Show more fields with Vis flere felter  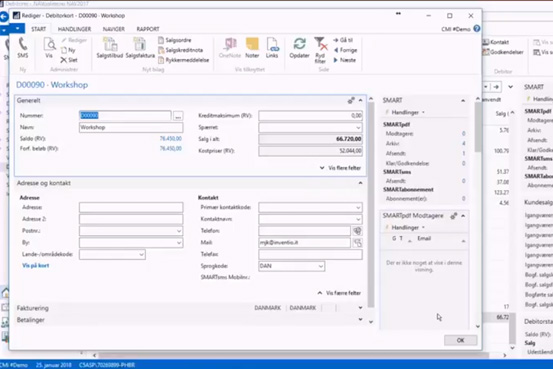341,168
